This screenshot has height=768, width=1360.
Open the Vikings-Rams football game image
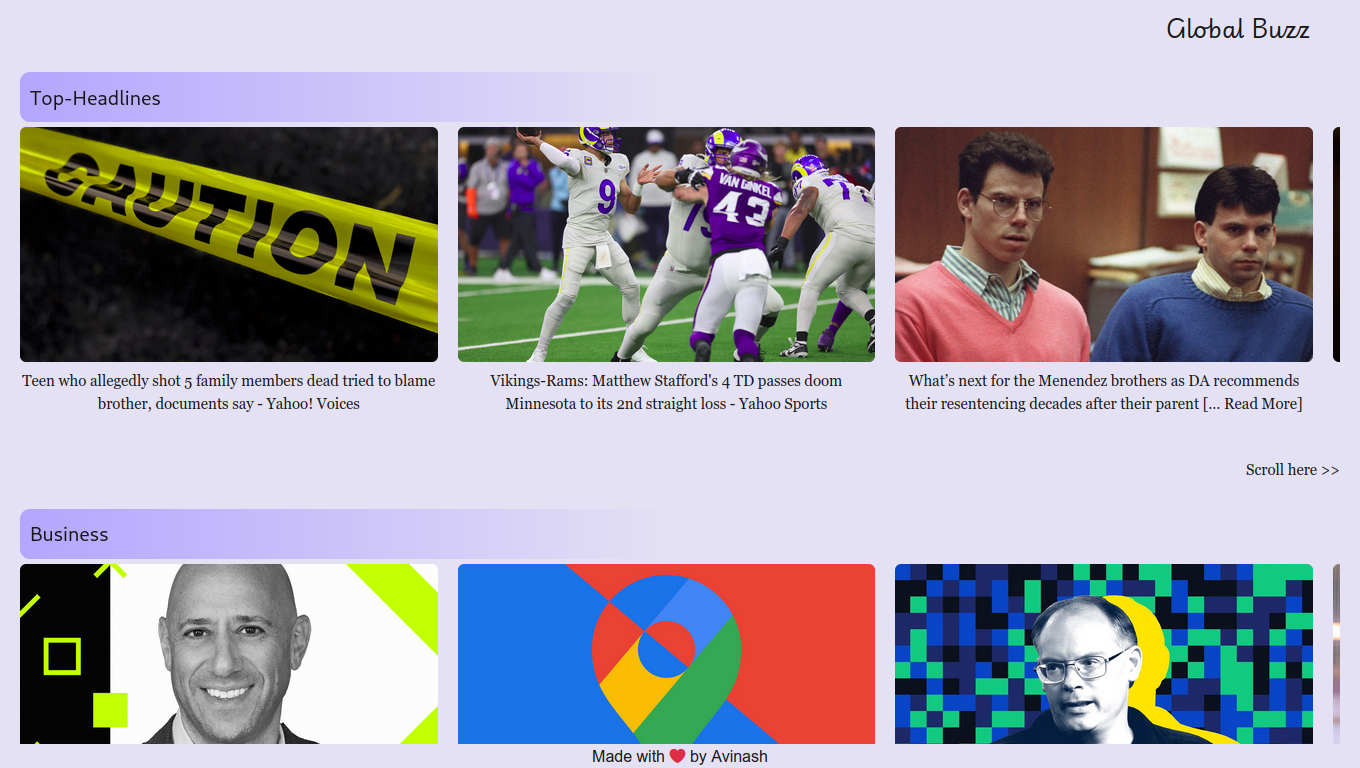(x=666, y=244)
